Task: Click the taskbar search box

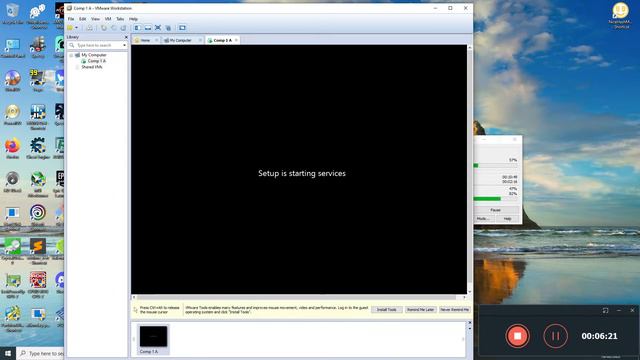Action: click(x=40, y=353)
